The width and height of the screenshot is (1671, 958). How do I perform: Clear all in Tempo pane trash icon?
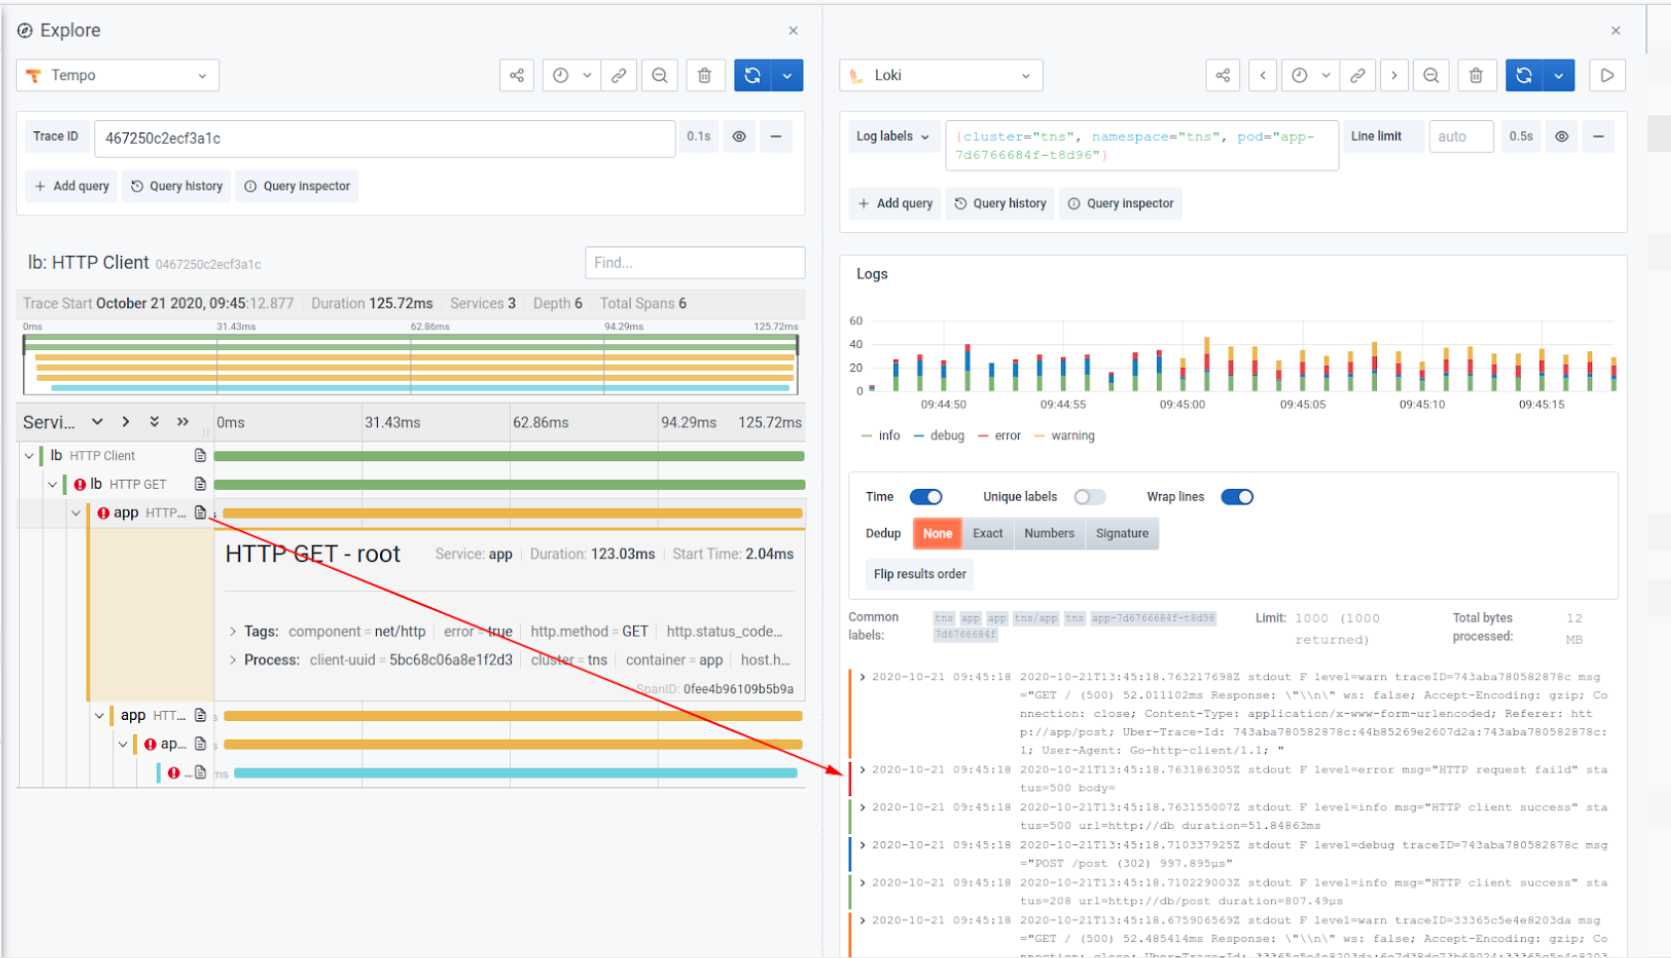pos(705,75)
